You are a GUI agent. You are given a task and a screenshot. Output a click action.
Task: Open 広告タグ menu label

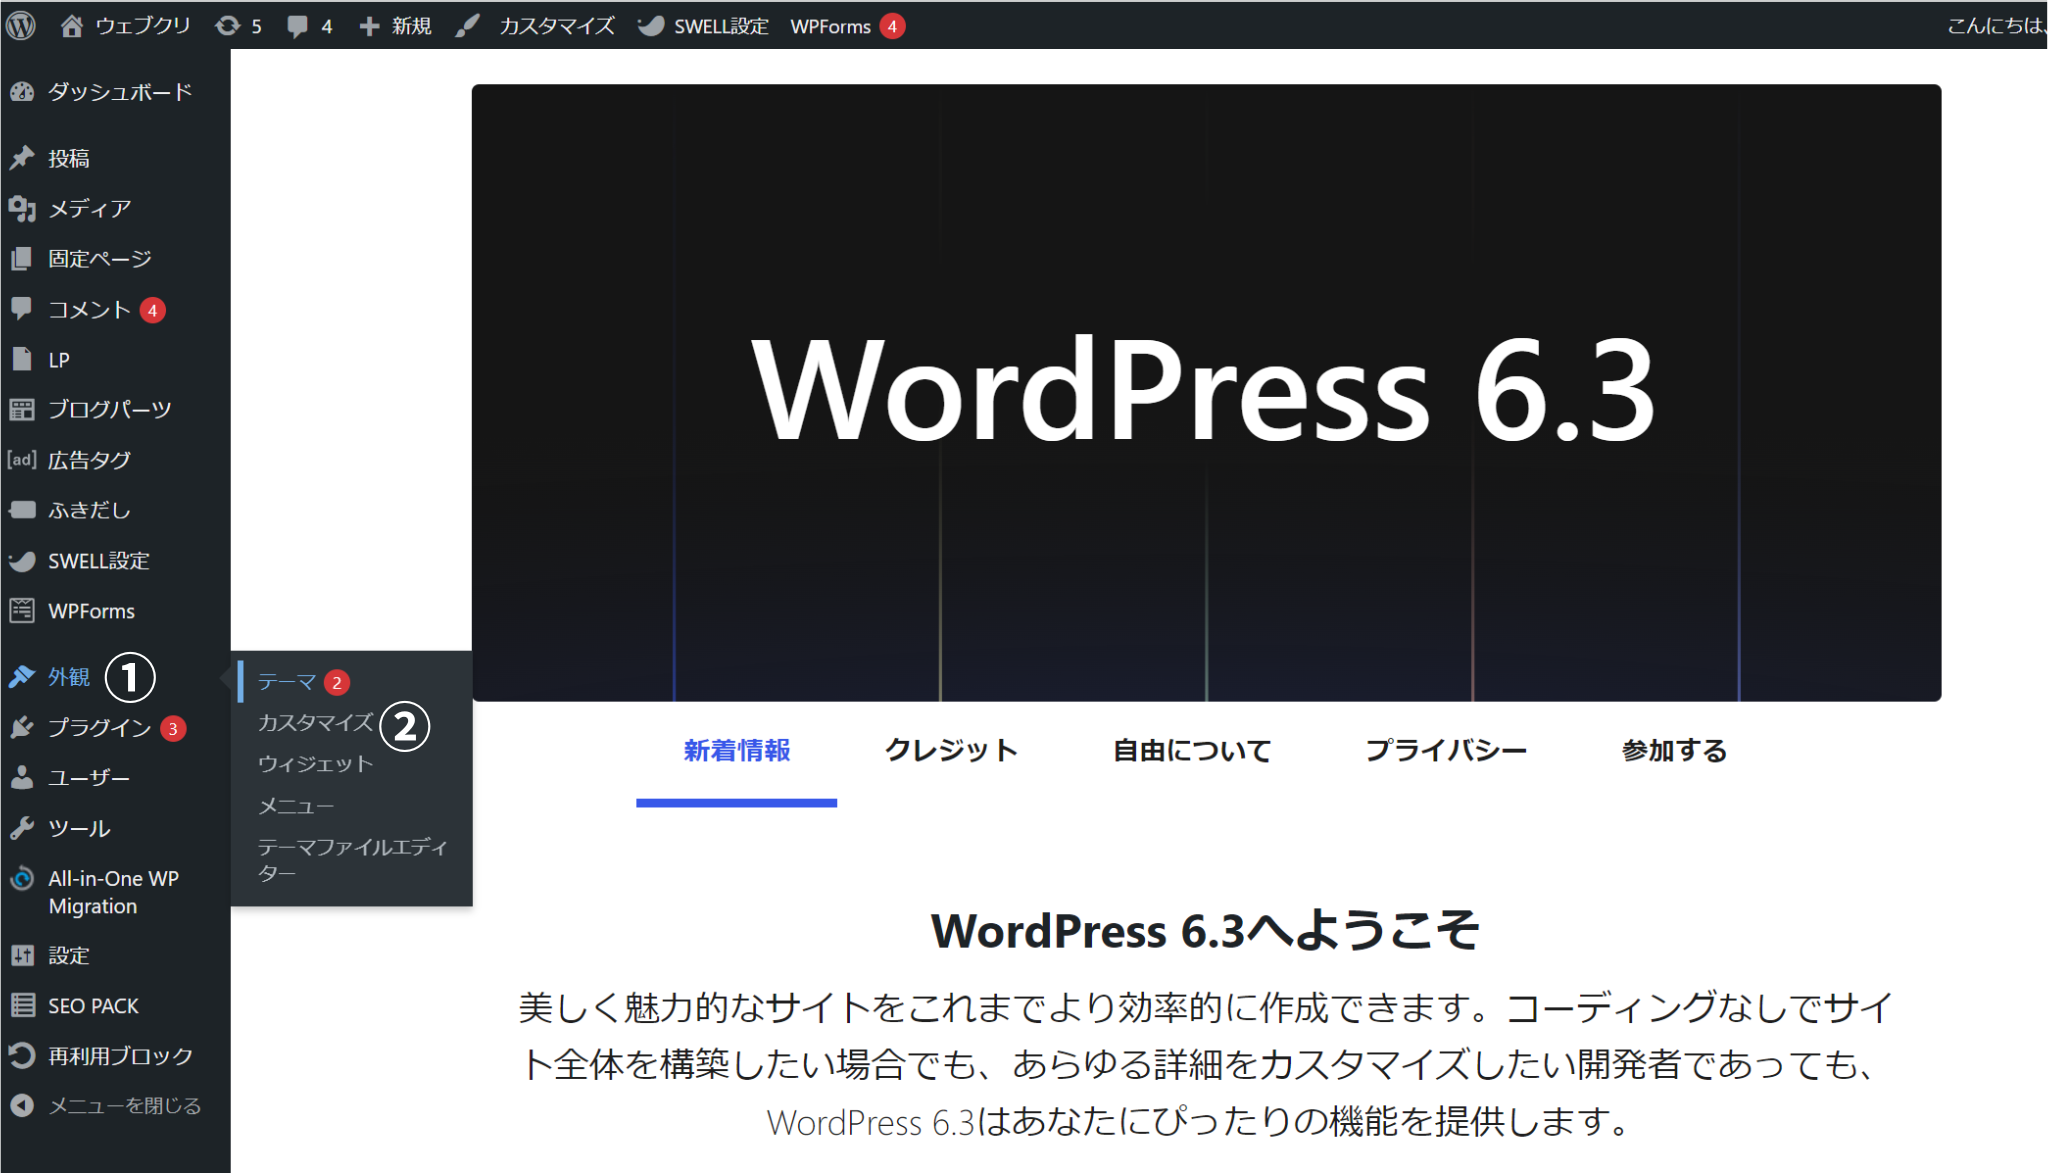pyautogui.click(x=90, y=460)
